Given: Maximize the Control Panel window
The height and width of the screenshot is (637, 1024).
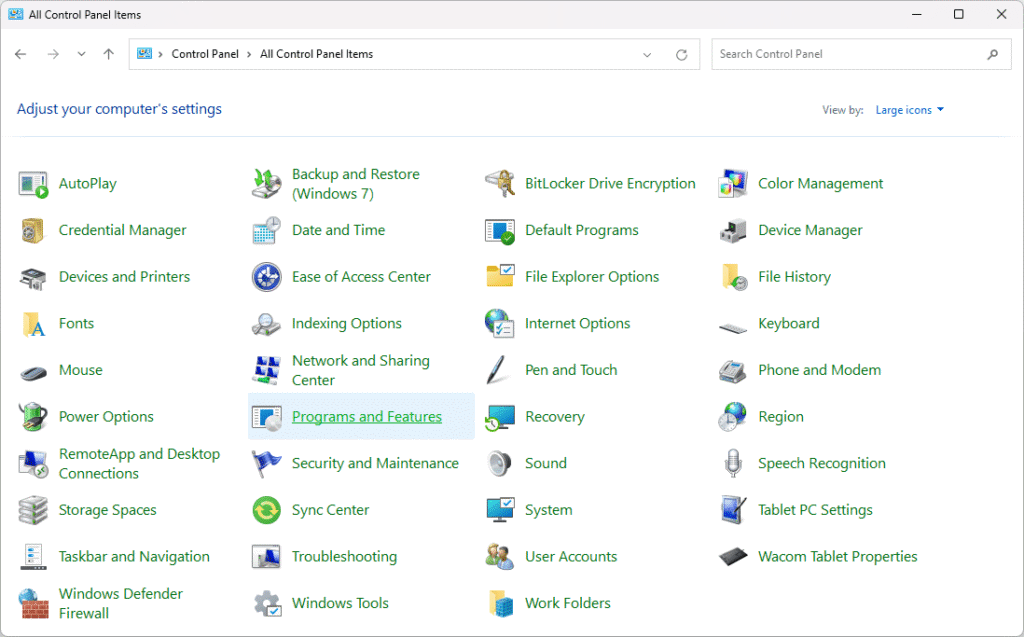Looking at the screenshot, I should 958,14.
